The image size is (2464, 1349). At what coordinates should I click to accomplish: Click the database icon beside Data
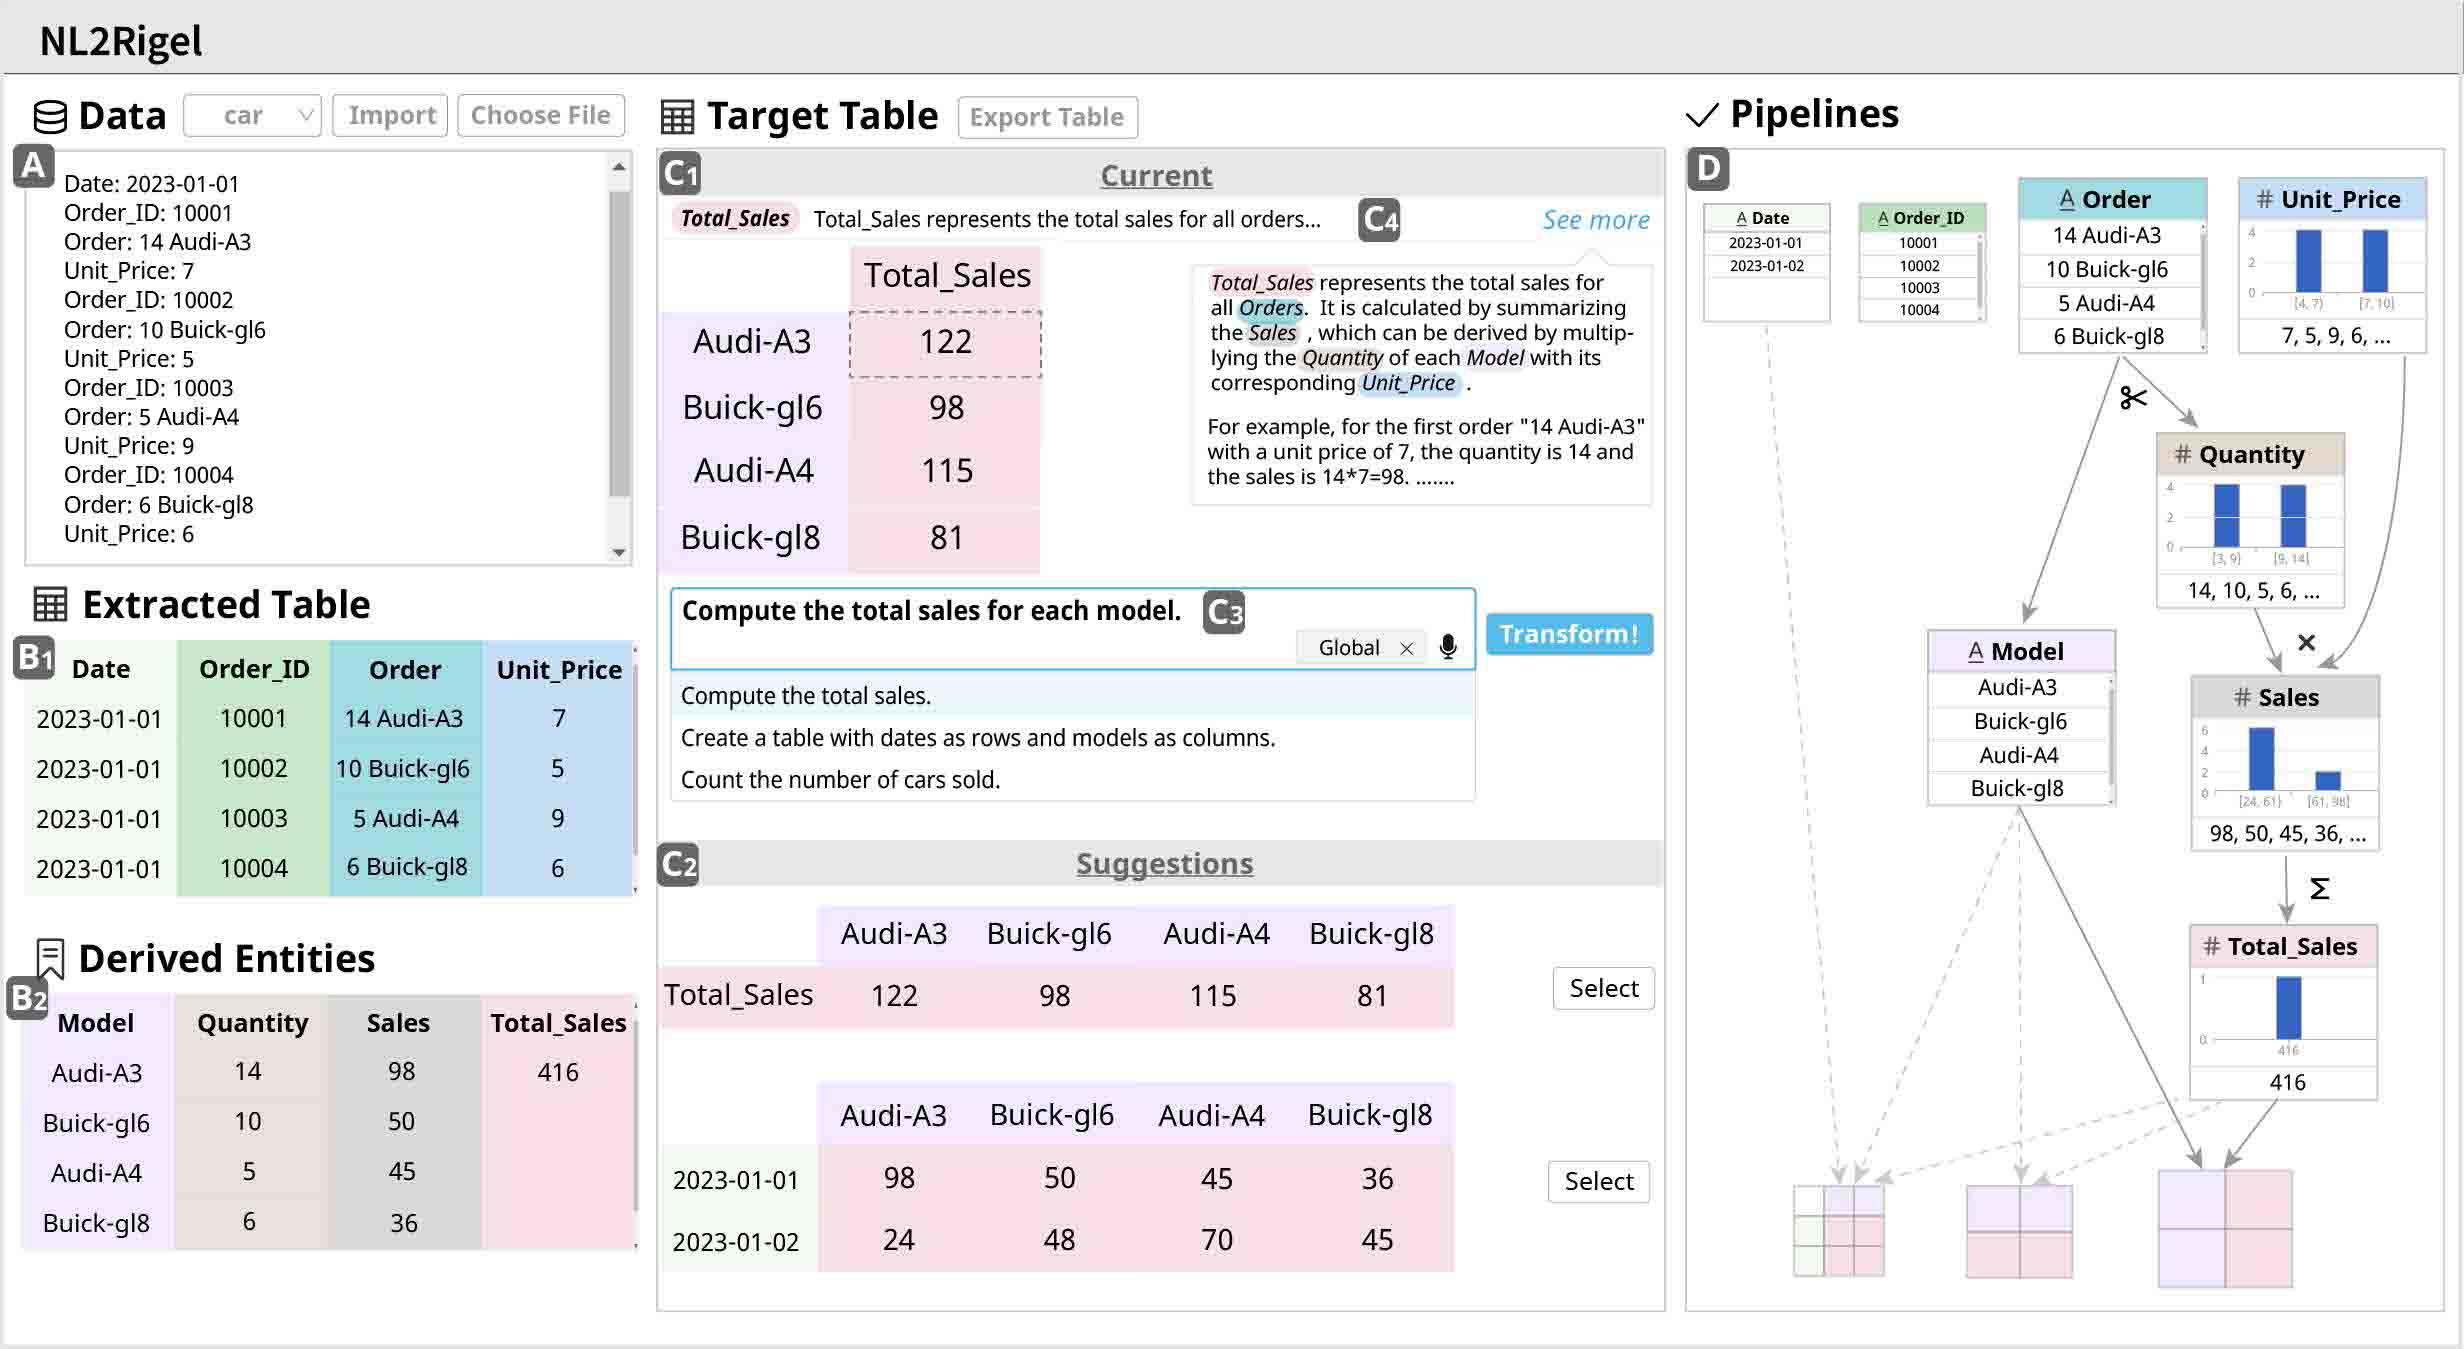50,116
